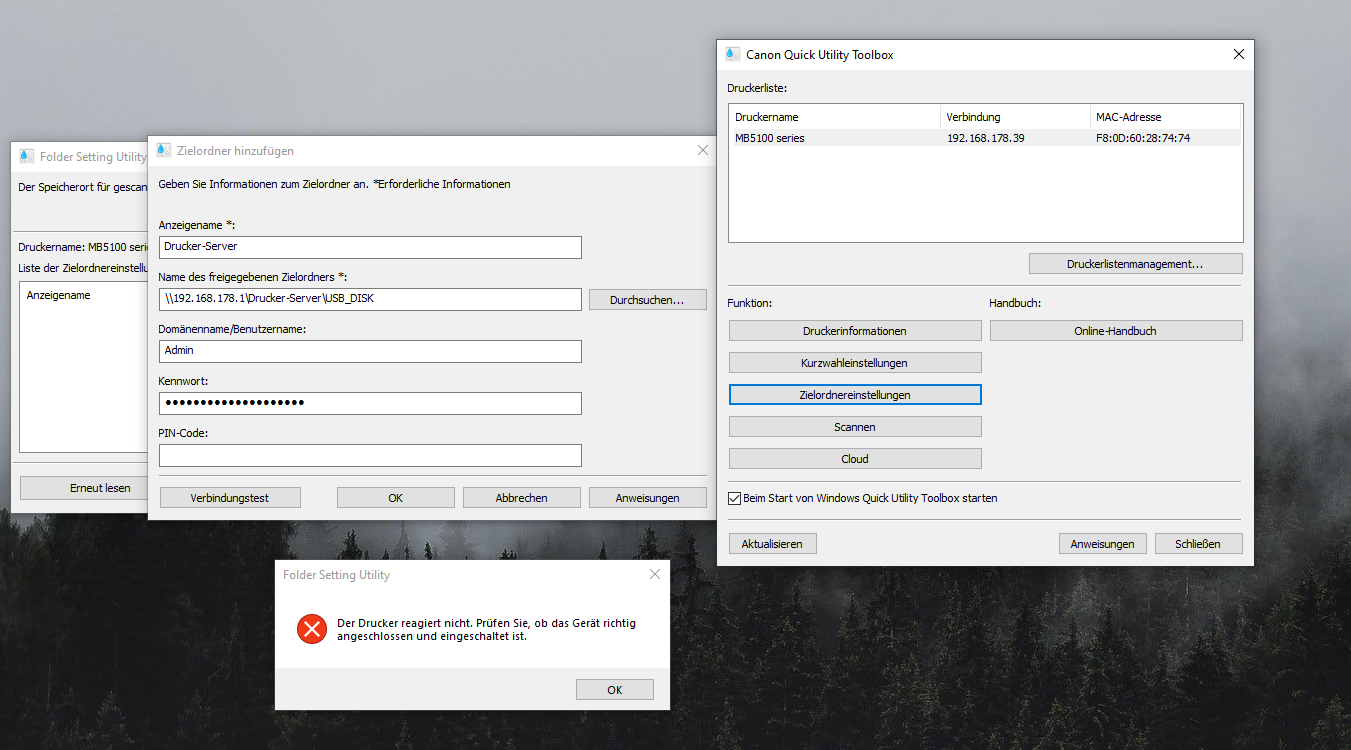
Task: Open the Online-Handbuch
Action: pyautogui.click(x=1116, y=331)
